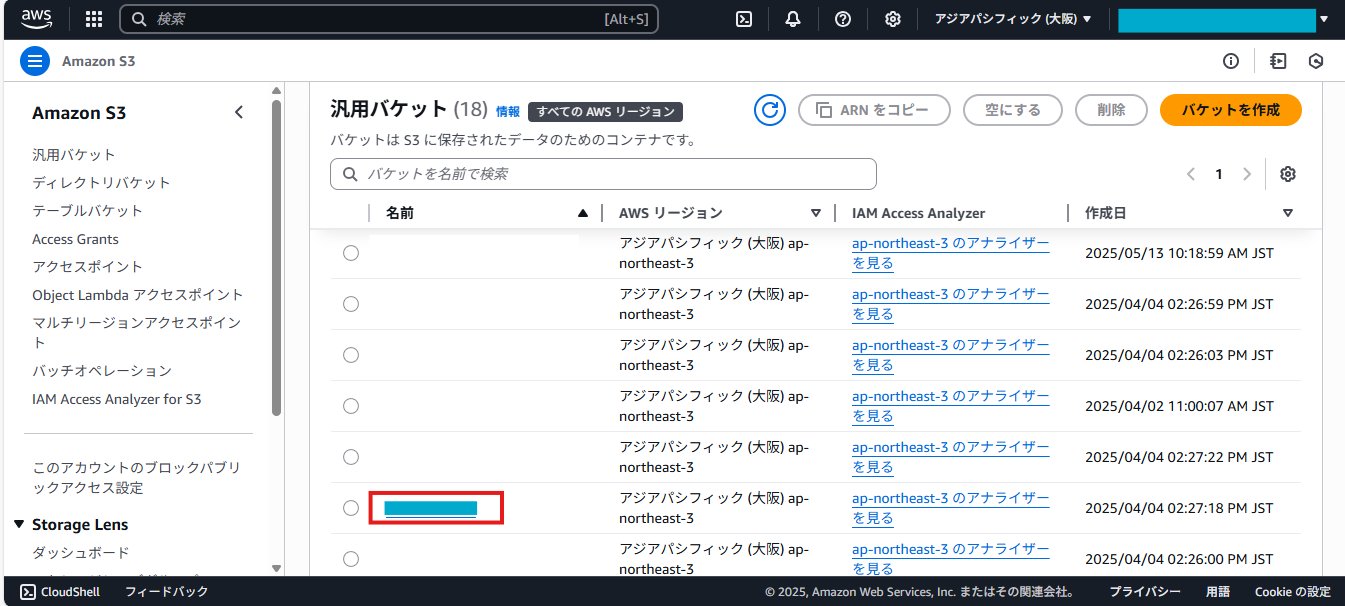Open Storage Lens ダッシュボード
Viewport: 1345px width, 606px height.
click(81, 553)
